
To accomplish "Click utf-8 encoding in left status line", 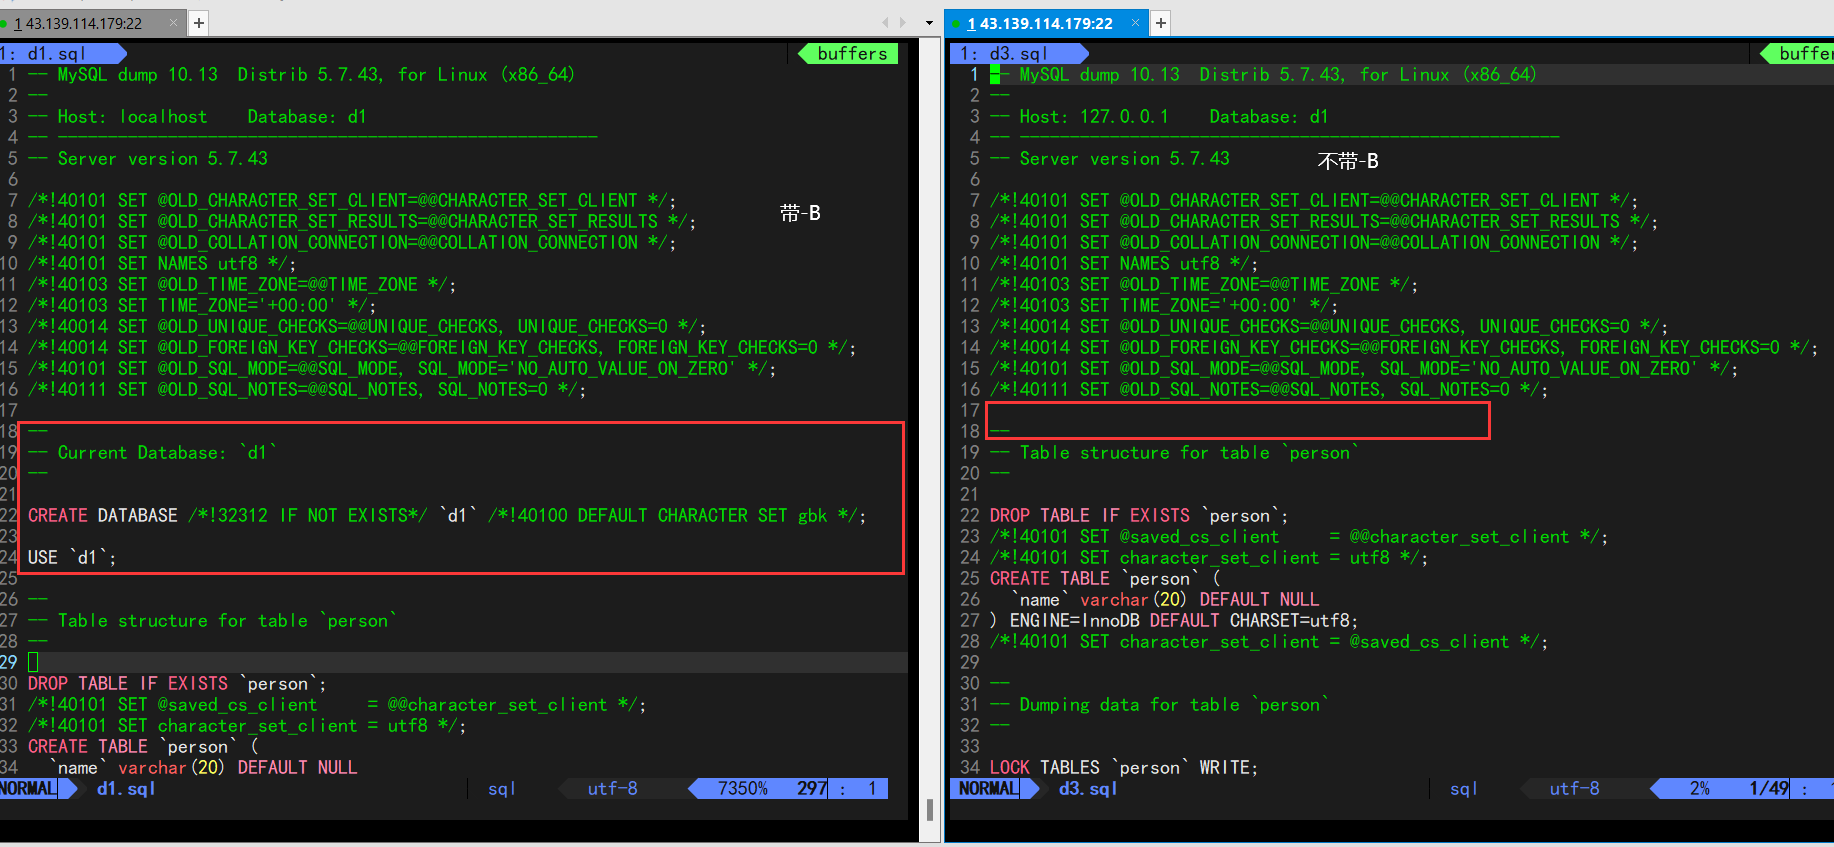I will pos(612,789).
